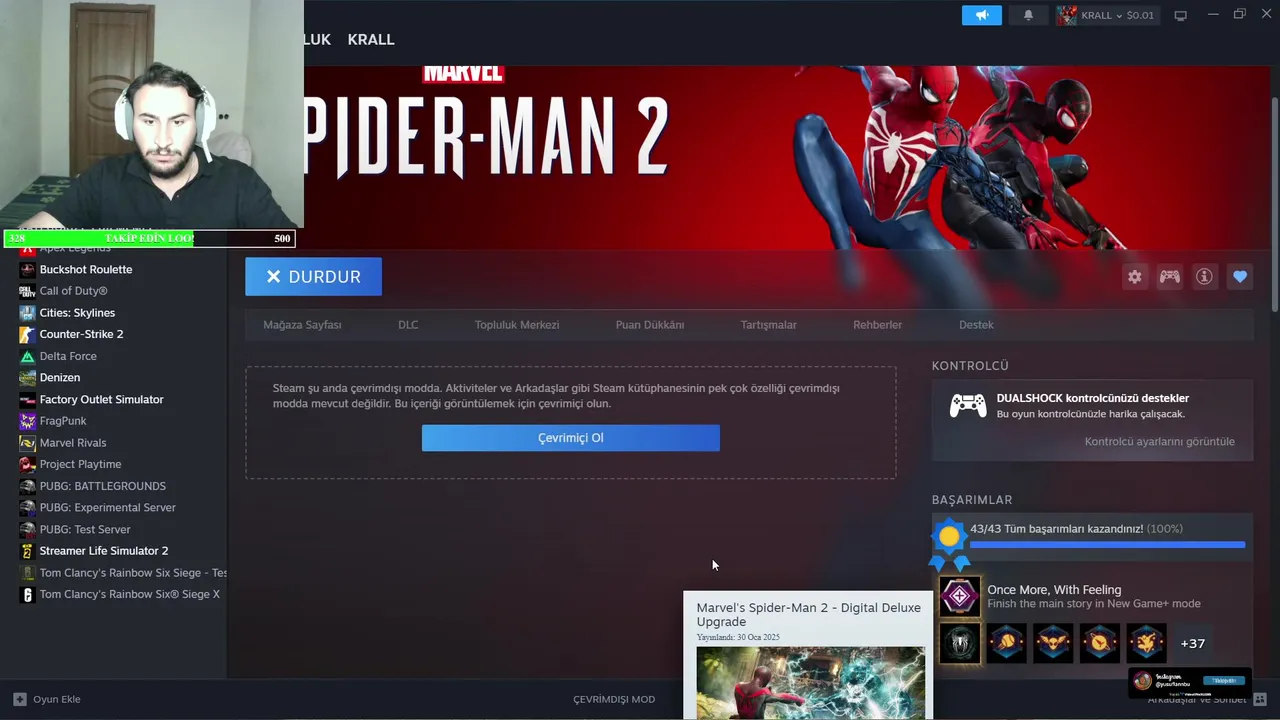Screen dimensions: 1280x720
Task: Click the FragPunk game icon
Action: click(27, 421)
